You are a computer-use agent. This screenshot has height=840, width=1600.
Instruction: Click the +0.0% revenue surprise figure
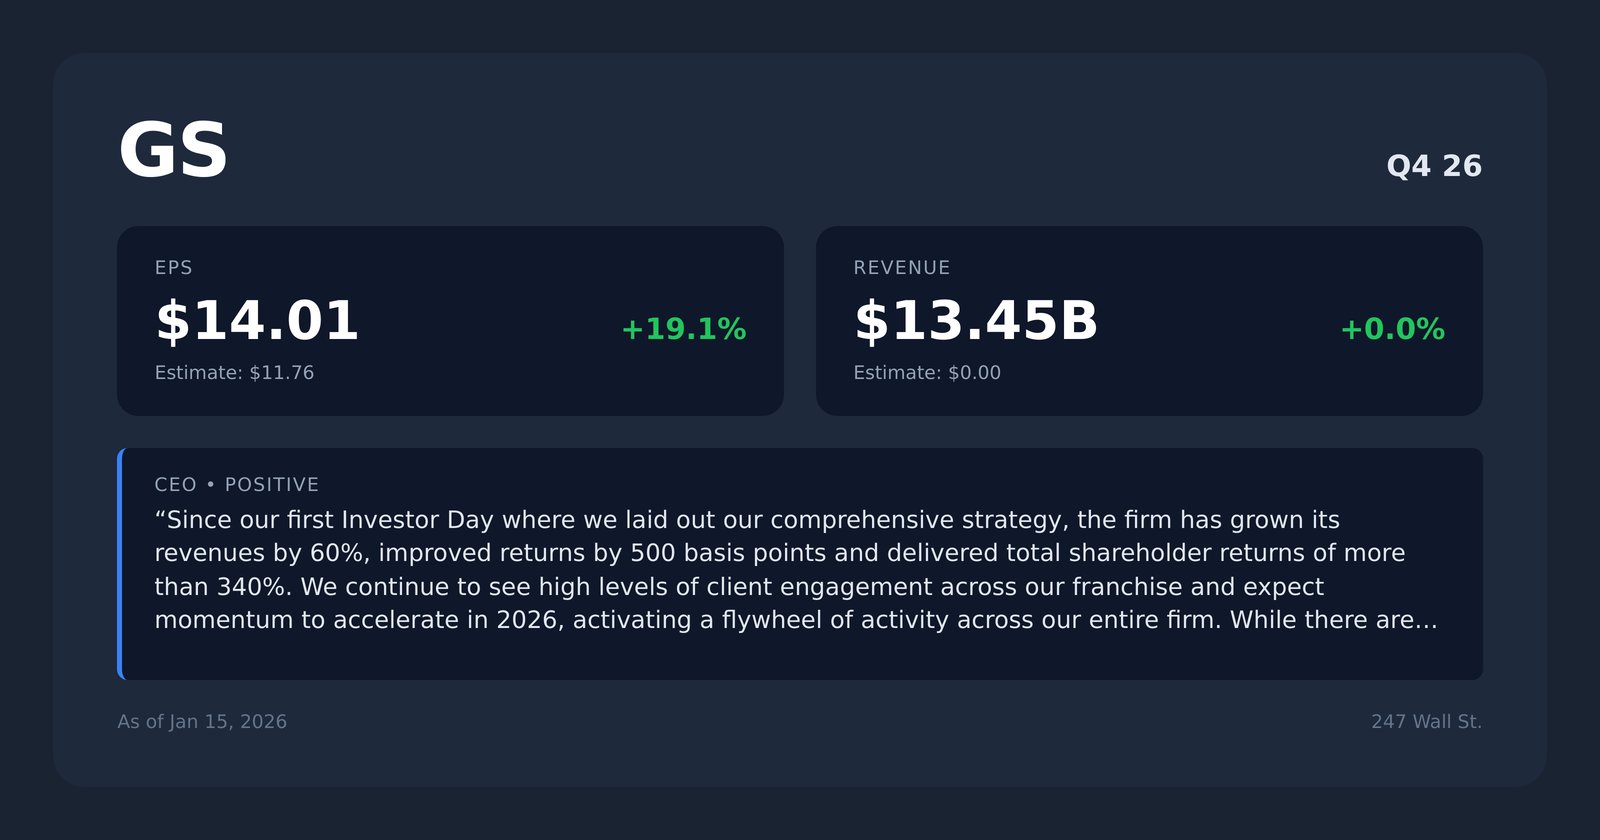point(1392,329)
